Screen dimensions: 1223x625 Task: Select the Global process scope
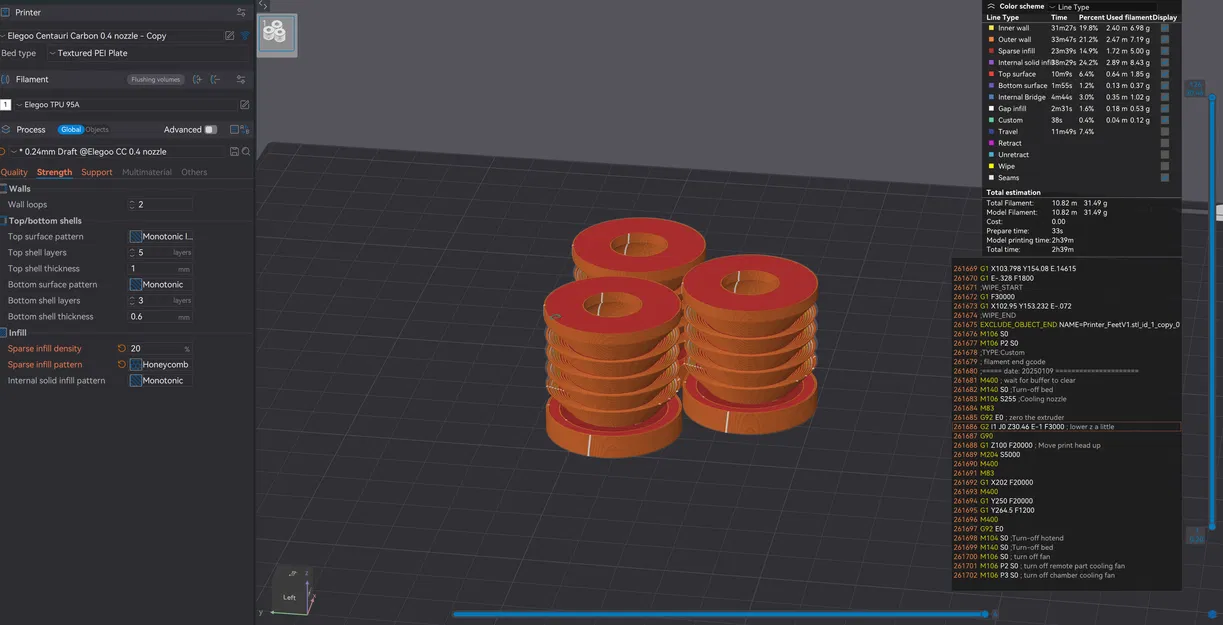pos(71,129)
